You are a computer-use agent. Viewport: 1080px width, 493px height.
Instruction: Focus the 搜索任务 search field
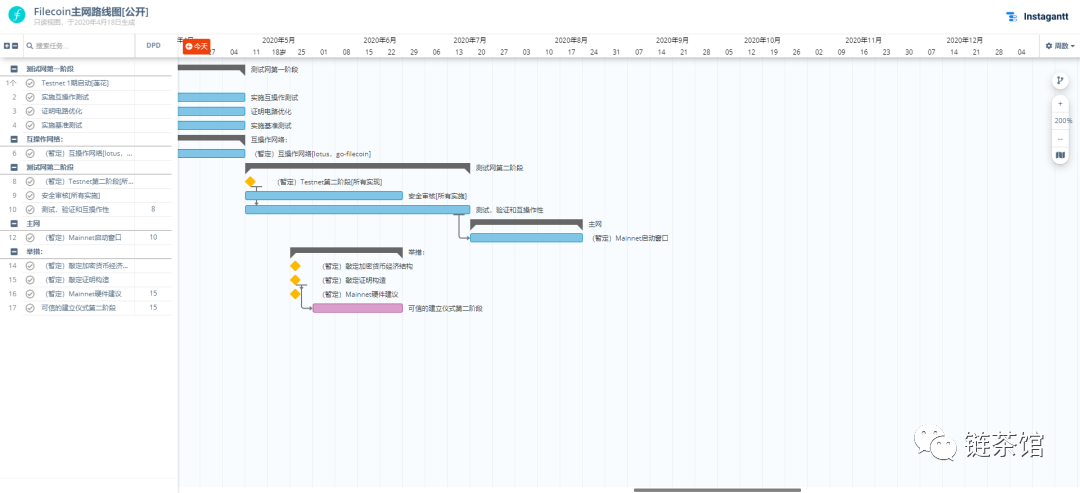79,46
